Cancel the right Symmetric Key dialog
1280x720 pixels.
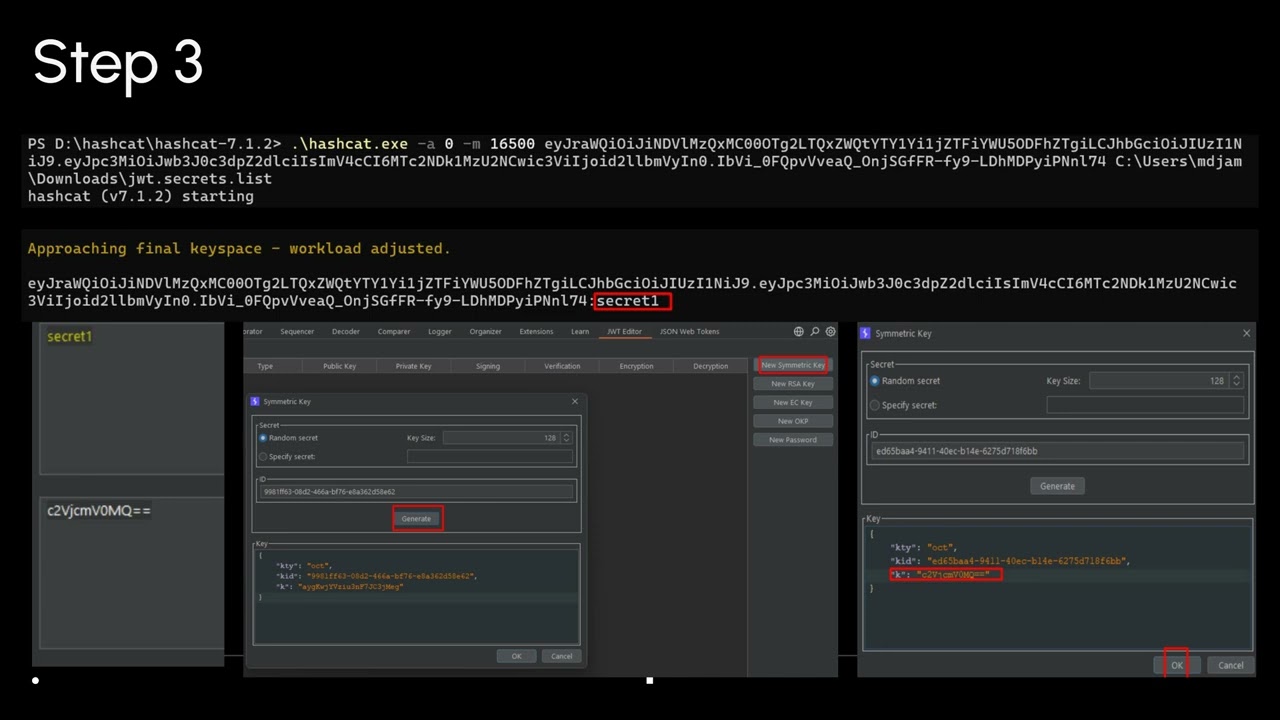point(1231,665)
